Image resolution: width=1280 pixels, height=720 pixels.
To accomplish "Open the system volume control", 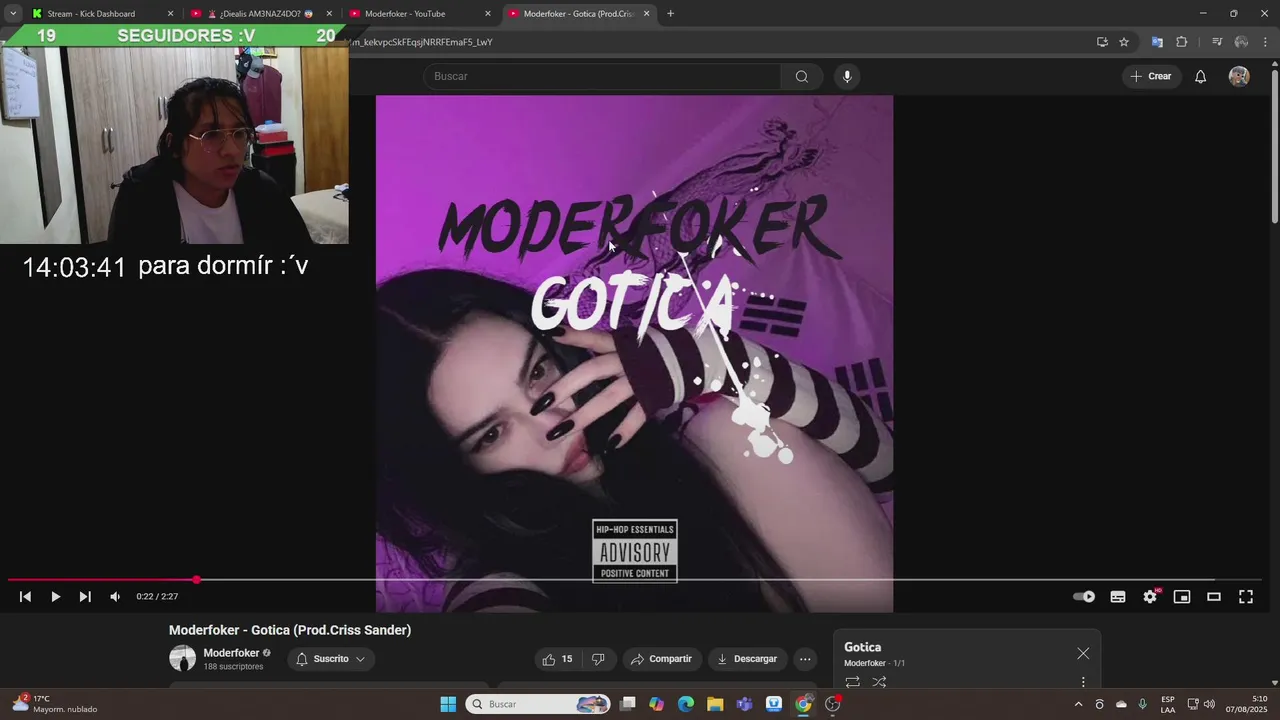I will (x=1209, y=704).
